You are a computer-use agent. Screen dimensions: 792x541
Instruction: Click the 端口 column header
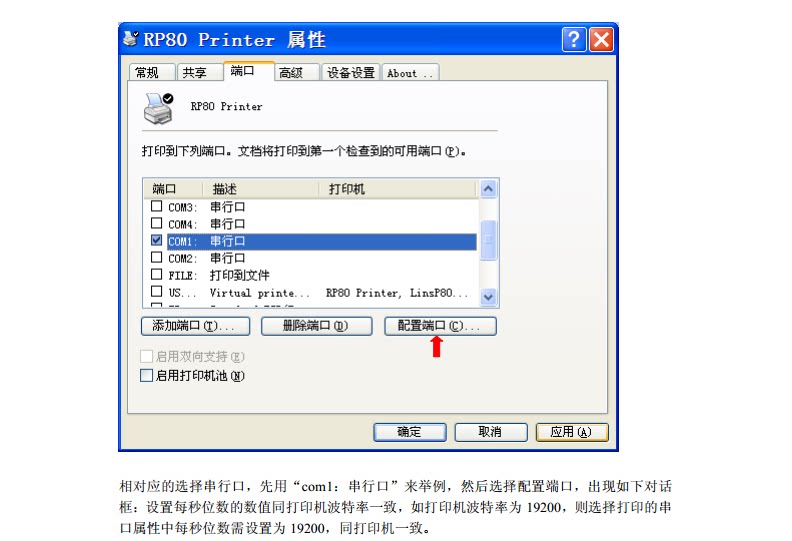coord(173,189)
